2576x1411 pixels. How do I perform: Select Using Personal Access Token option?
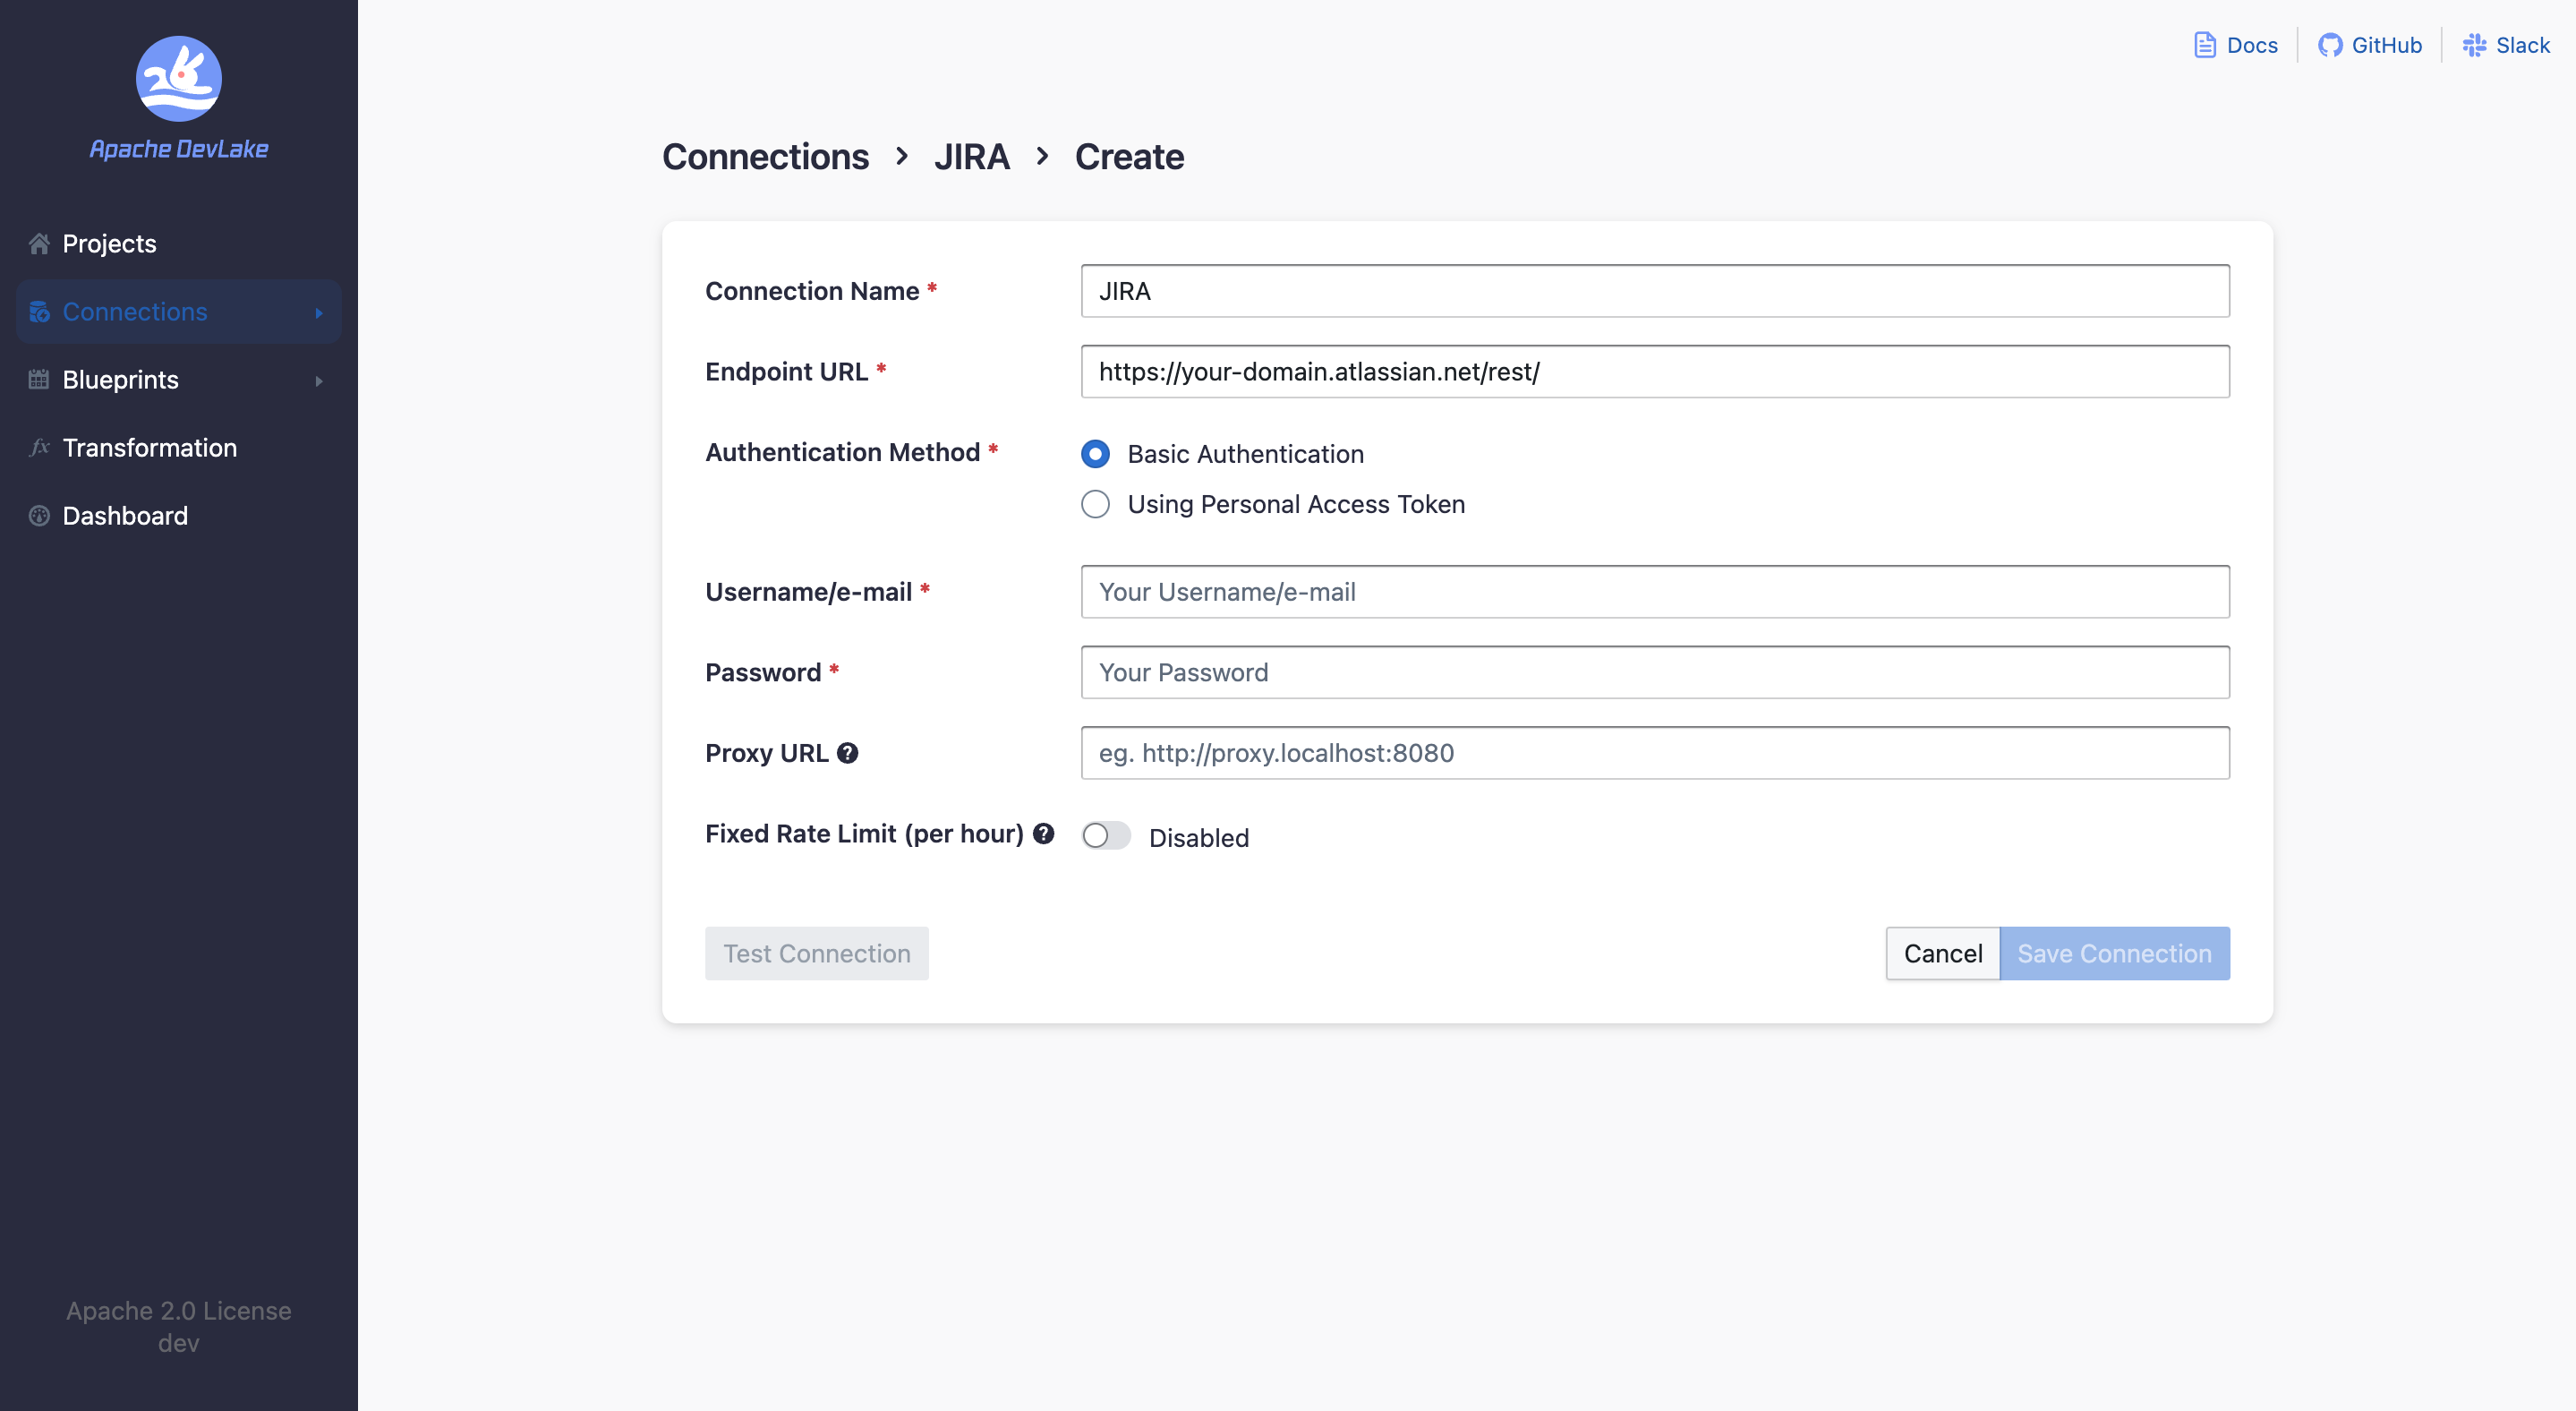point(1095,504)
